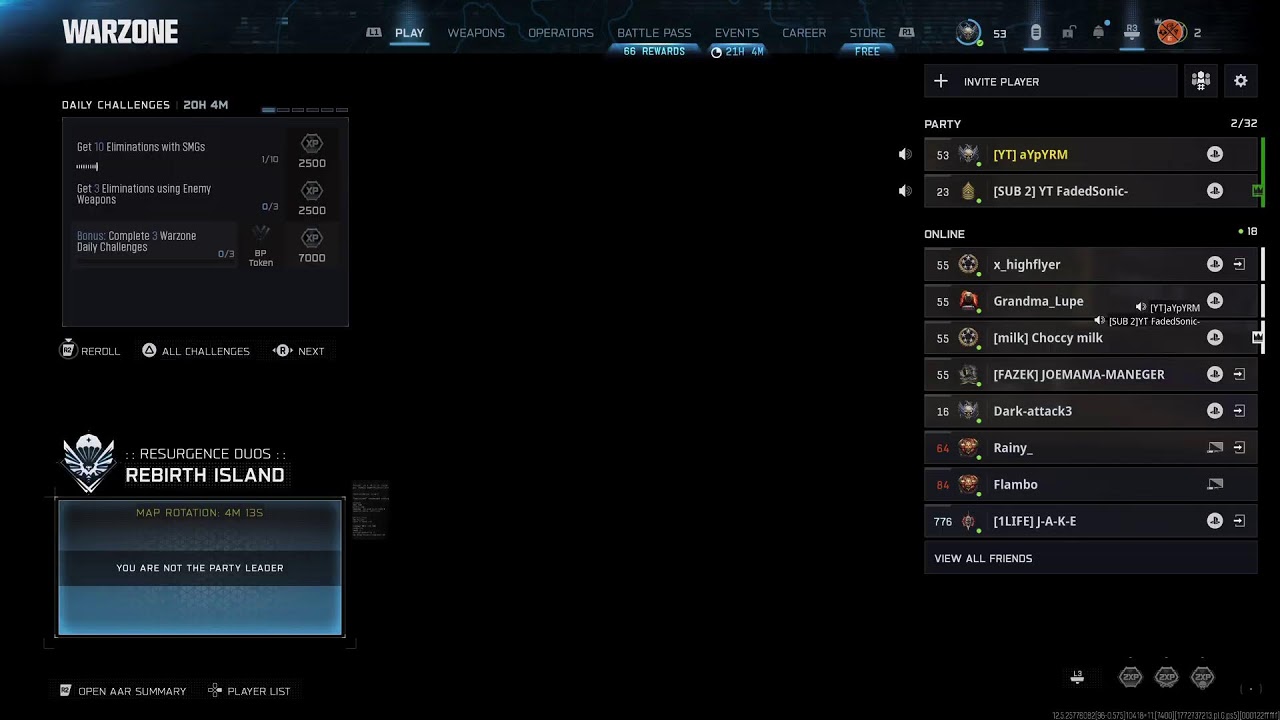The height and width of the screenshot is (720, 1280).
Task: Open the notifications bell icon
Action: 1099,32
